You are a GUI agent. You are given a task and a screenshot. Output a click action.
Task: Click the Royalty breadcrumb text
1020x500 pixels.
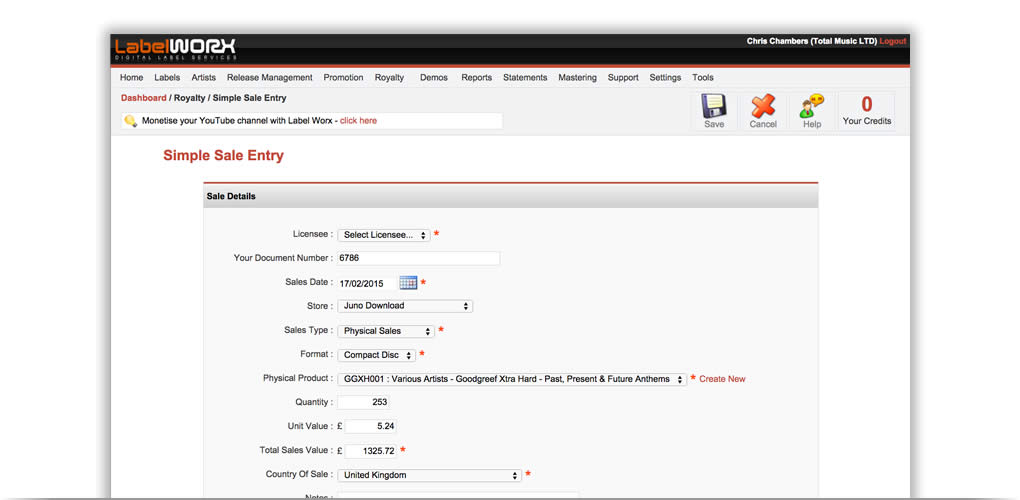point(189,98)
